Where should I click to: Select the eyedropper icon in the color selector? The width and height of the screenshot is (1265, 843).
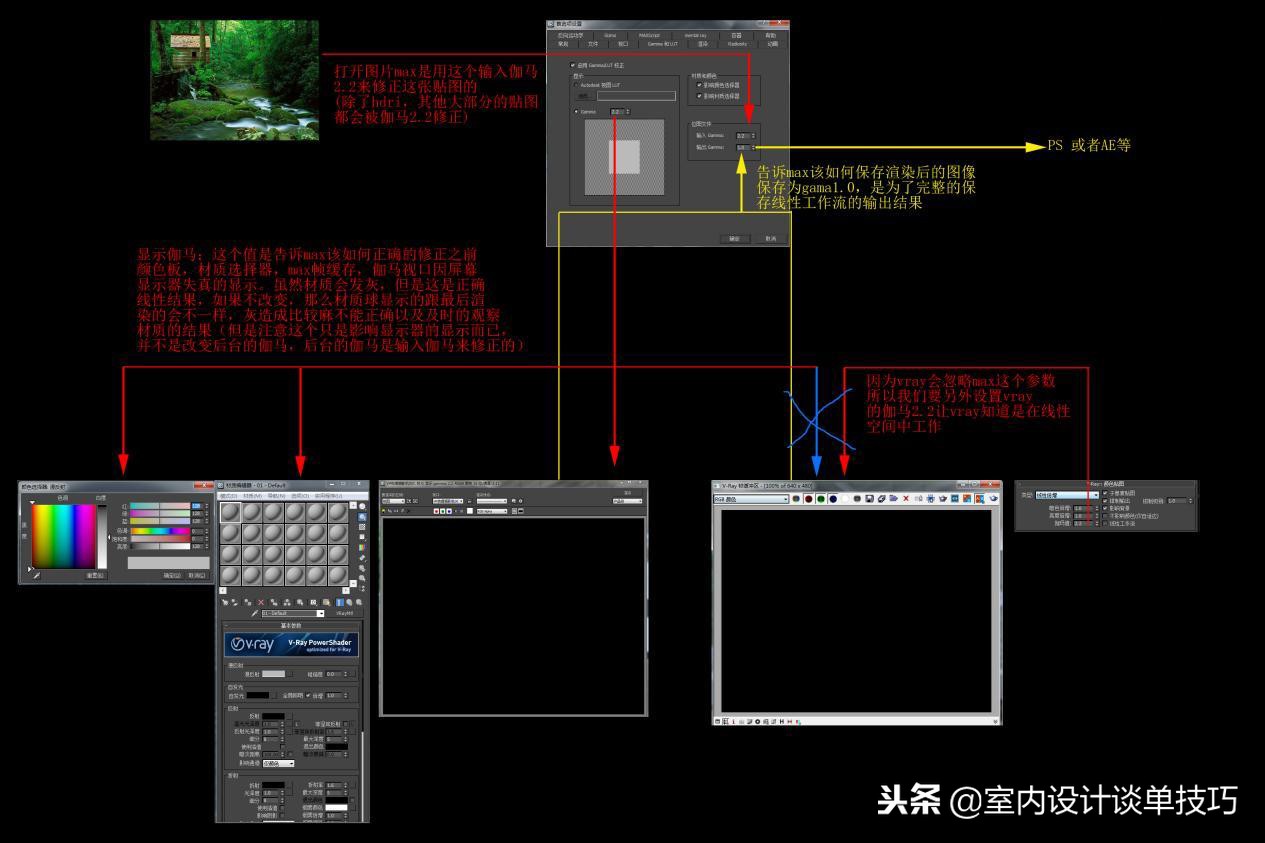[36, 576]
